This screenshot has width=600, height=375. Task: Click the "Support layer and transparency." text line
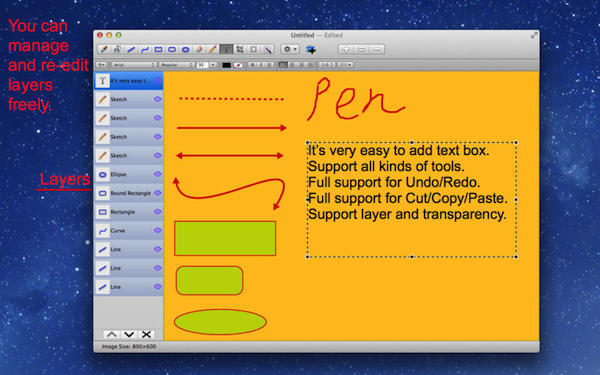pos(407,214)
